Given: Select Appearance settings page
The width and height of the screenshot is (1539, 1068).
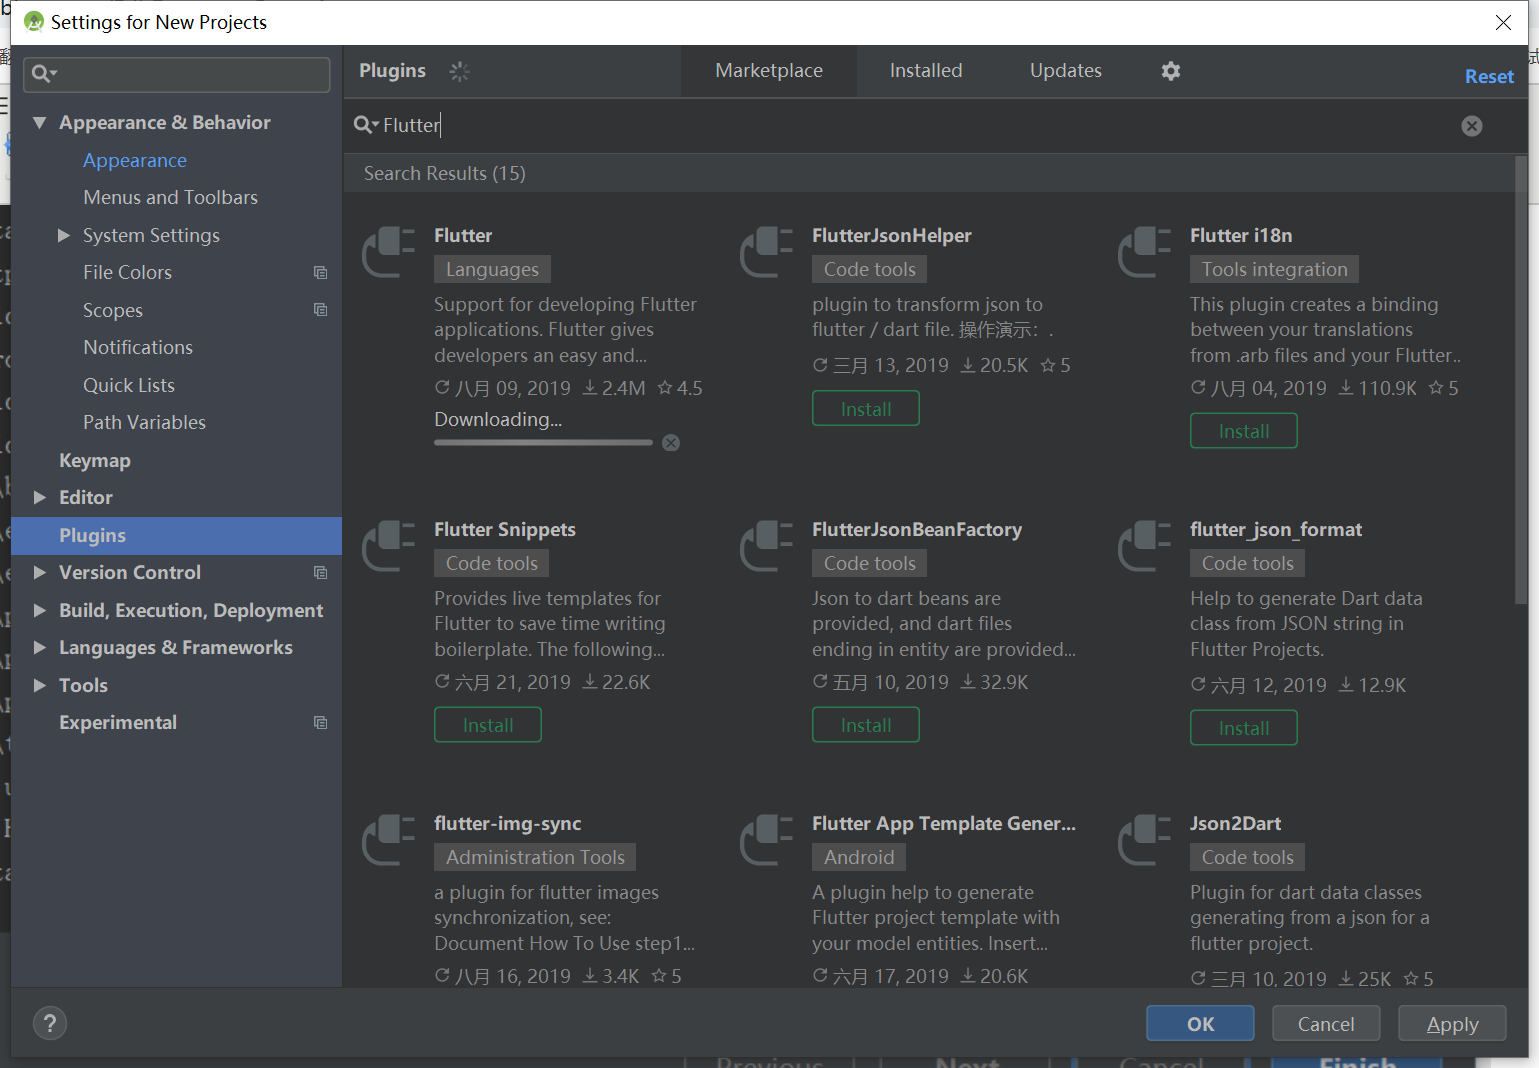Looking at the screenshot, I should coord(135,160).
